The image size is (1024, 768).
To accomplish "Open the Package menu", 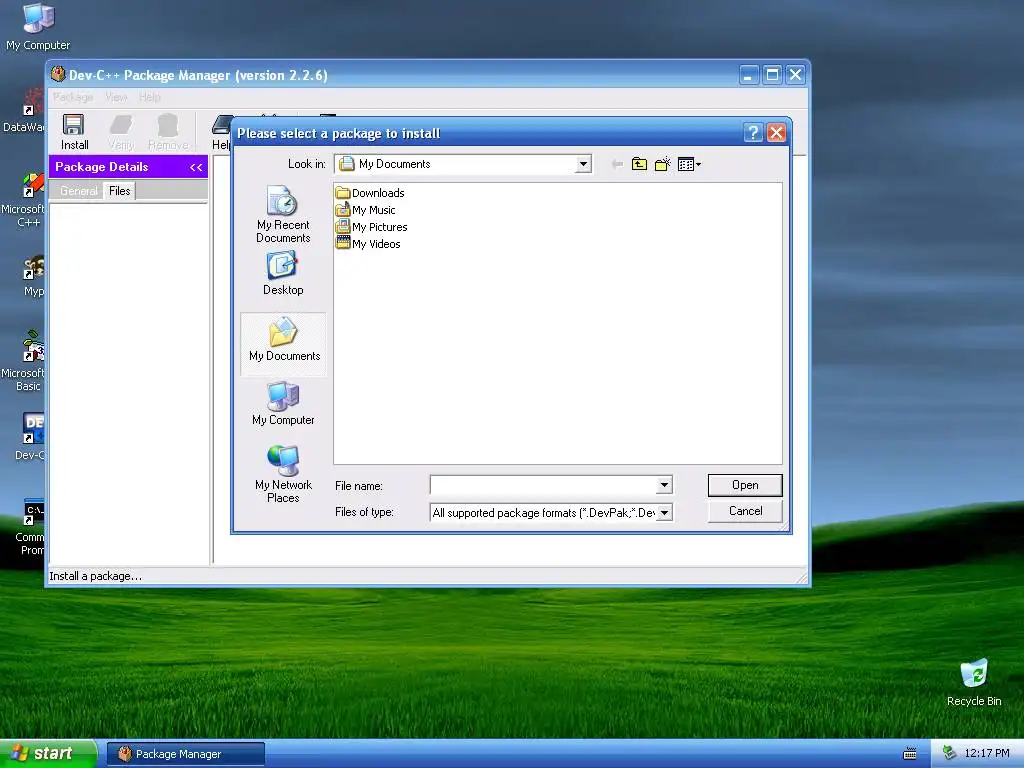I will [73, 97].
